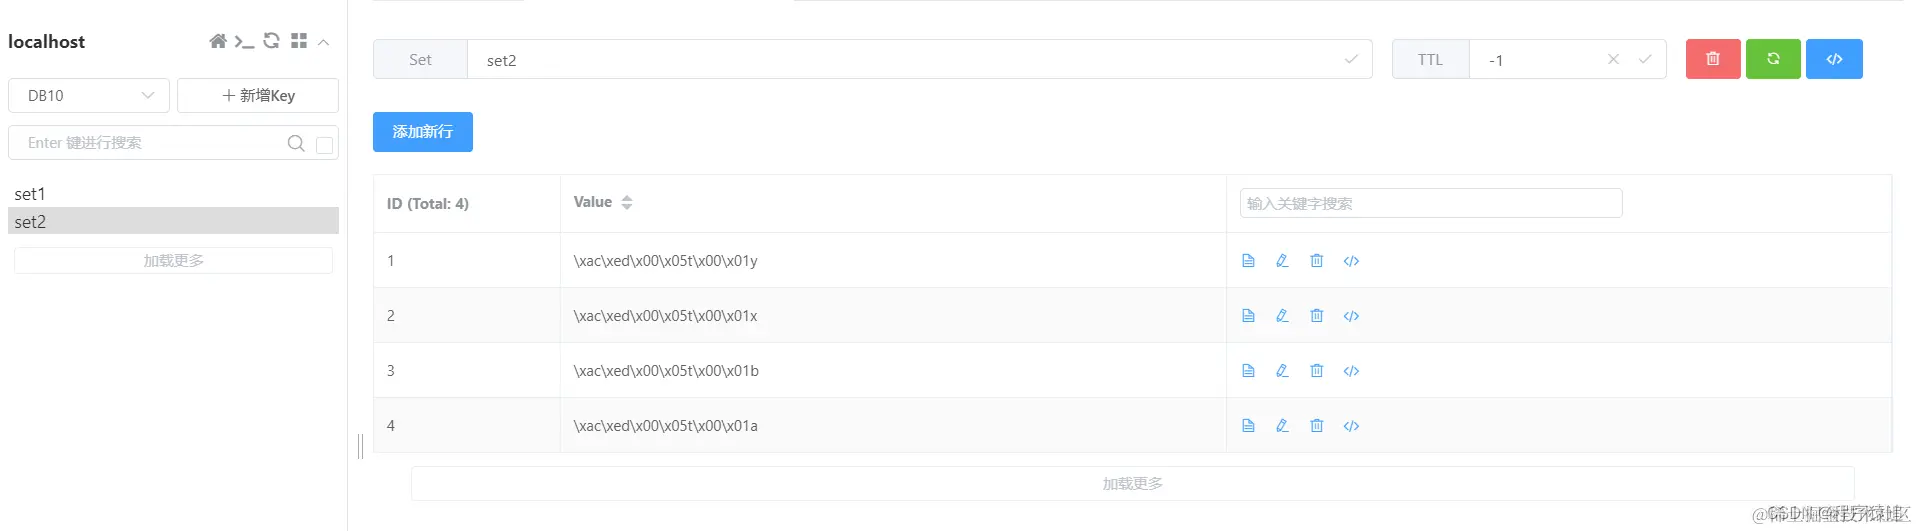Focus the keyword search field in the table
Image resolution: width=1918 pixels, height=531 pixels.
tap(1431, 203)
